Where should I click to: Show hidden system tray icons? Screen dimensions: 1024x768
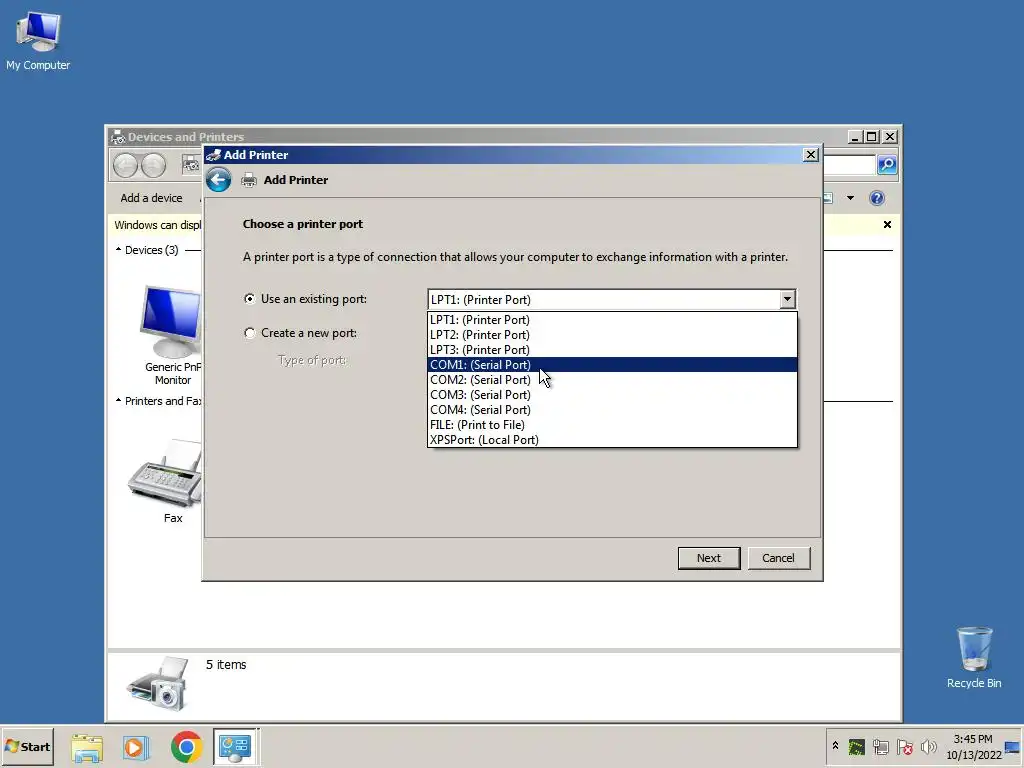coord(835,746)
